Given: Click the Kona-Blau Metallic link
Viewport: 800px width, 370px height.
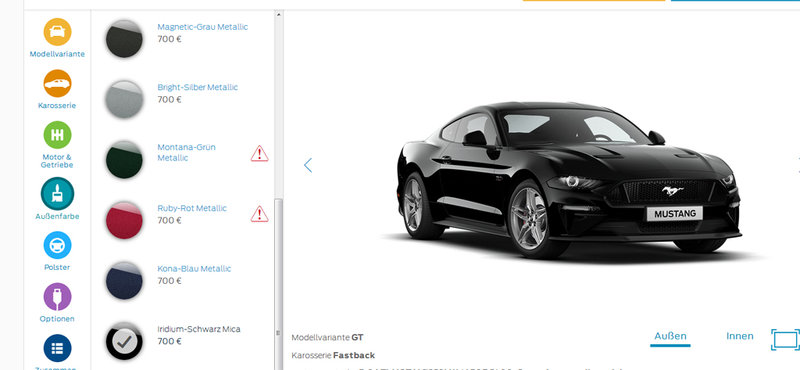Looking at the screenshot, I should point(194,268).
